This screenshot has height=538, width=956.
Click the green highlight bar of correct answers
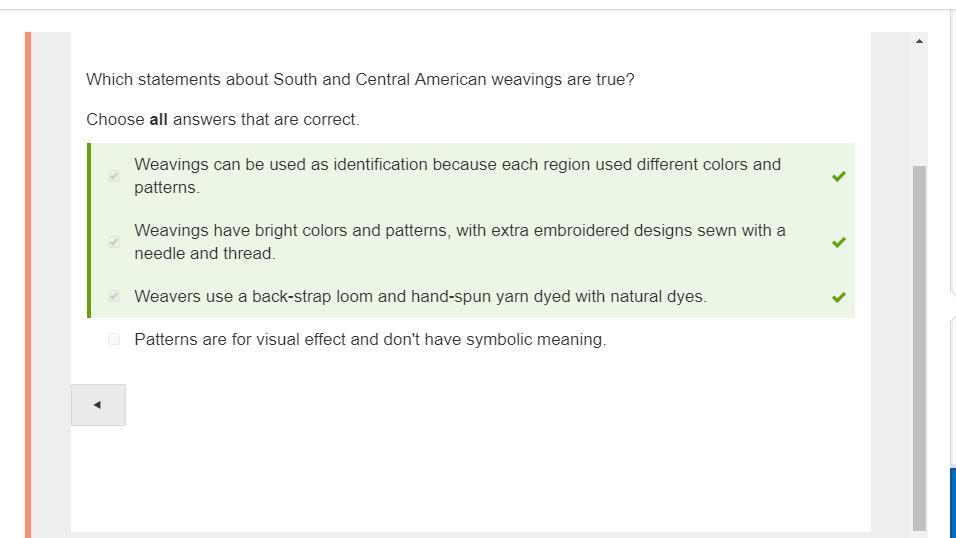point(89,231)
